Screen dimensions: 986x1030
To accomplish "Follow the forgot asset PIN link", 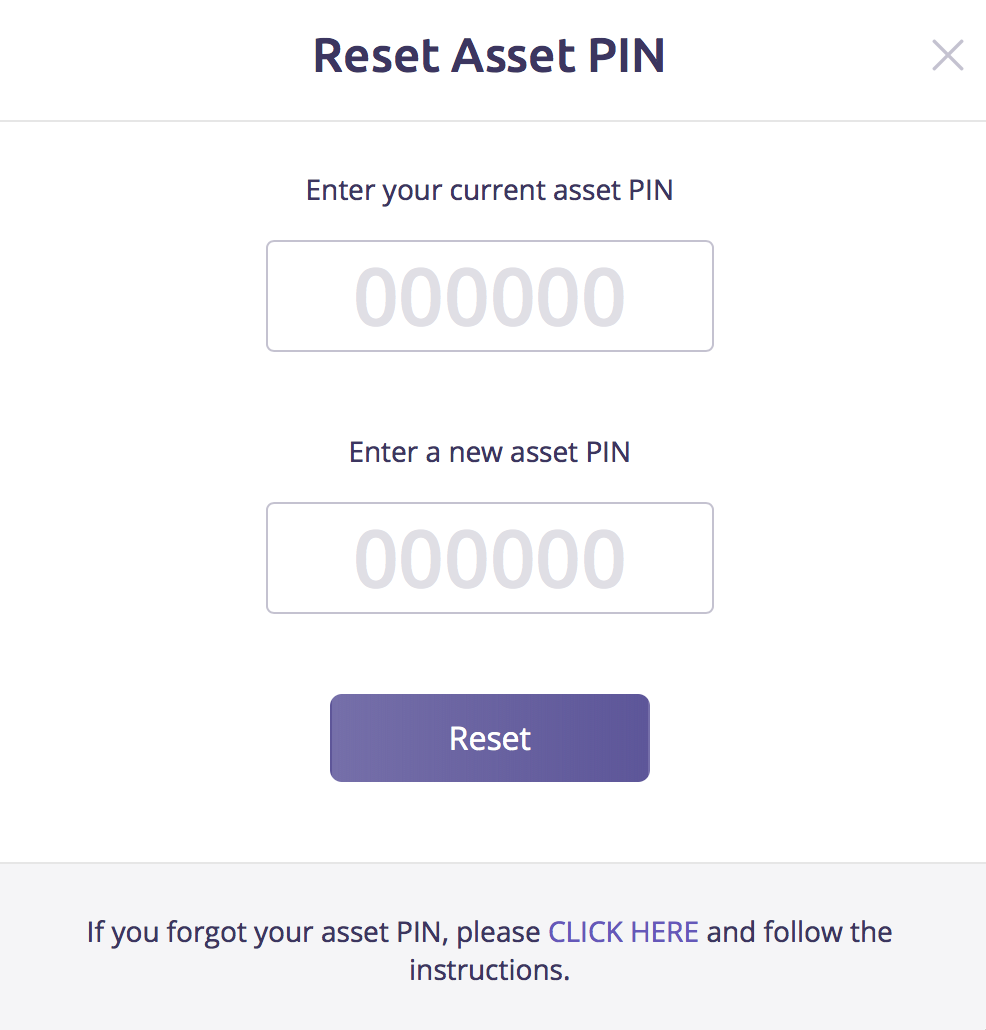I will coord(623,932).
